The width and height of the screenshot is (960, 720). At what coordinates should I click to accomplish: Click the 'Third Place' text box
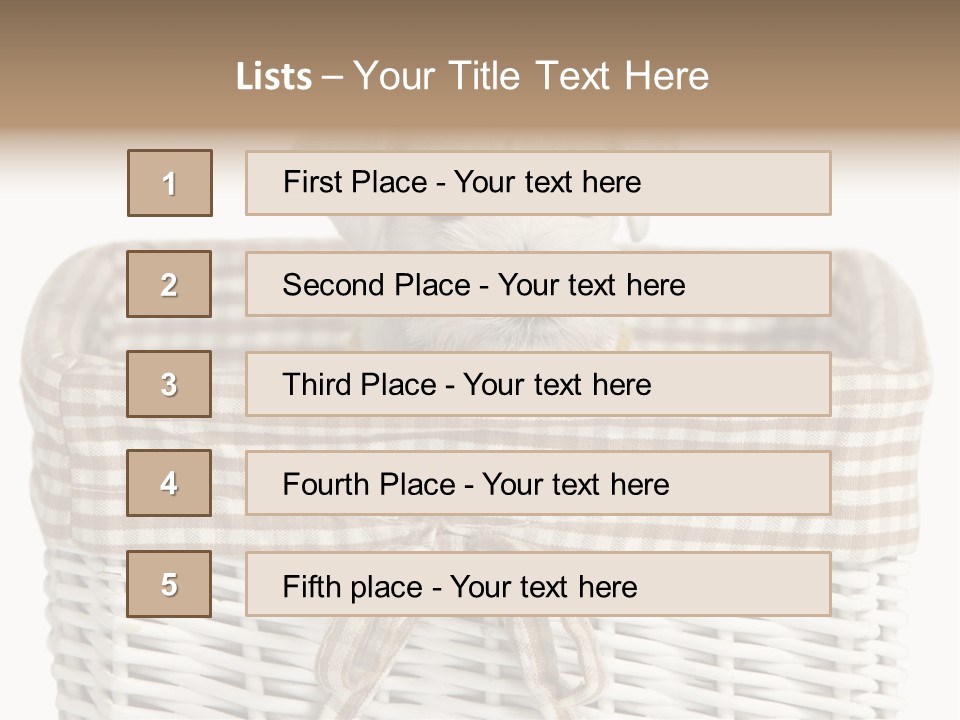tap(538, 384)
